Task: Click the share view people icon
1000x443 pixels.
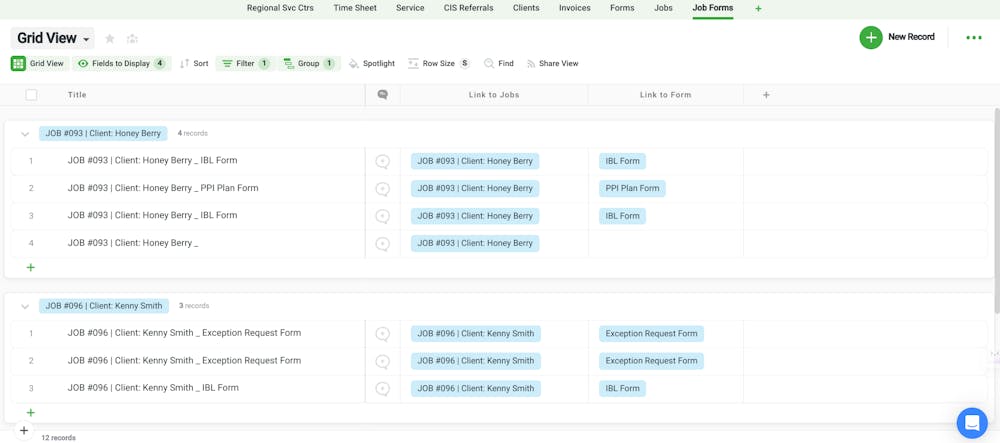Action: [x=132, y=39]
